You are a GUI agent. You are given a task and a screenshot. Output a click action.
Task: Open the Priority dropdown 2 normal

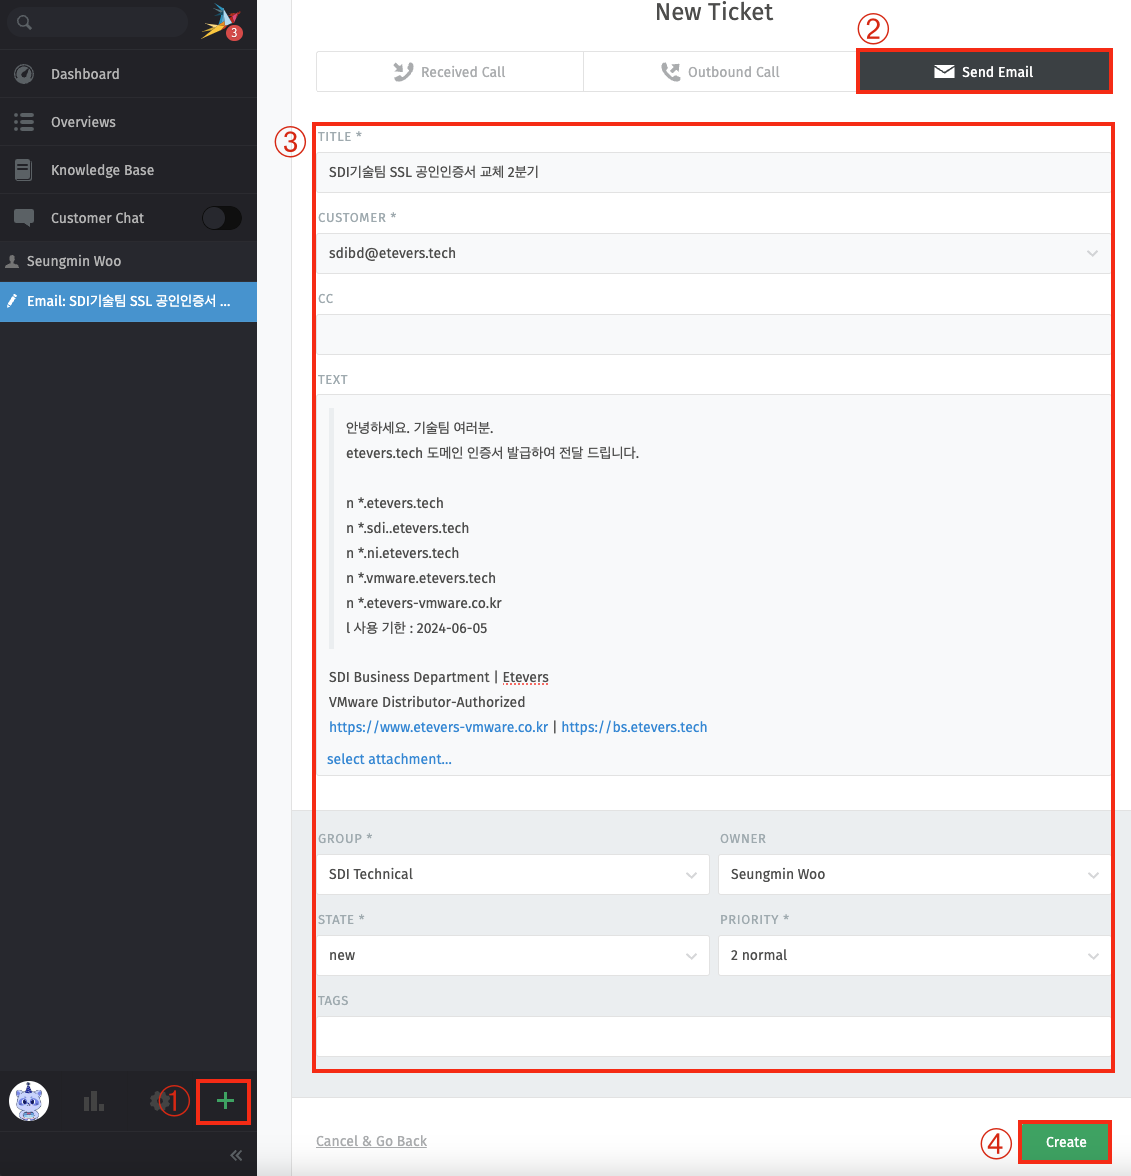[914, 956]
